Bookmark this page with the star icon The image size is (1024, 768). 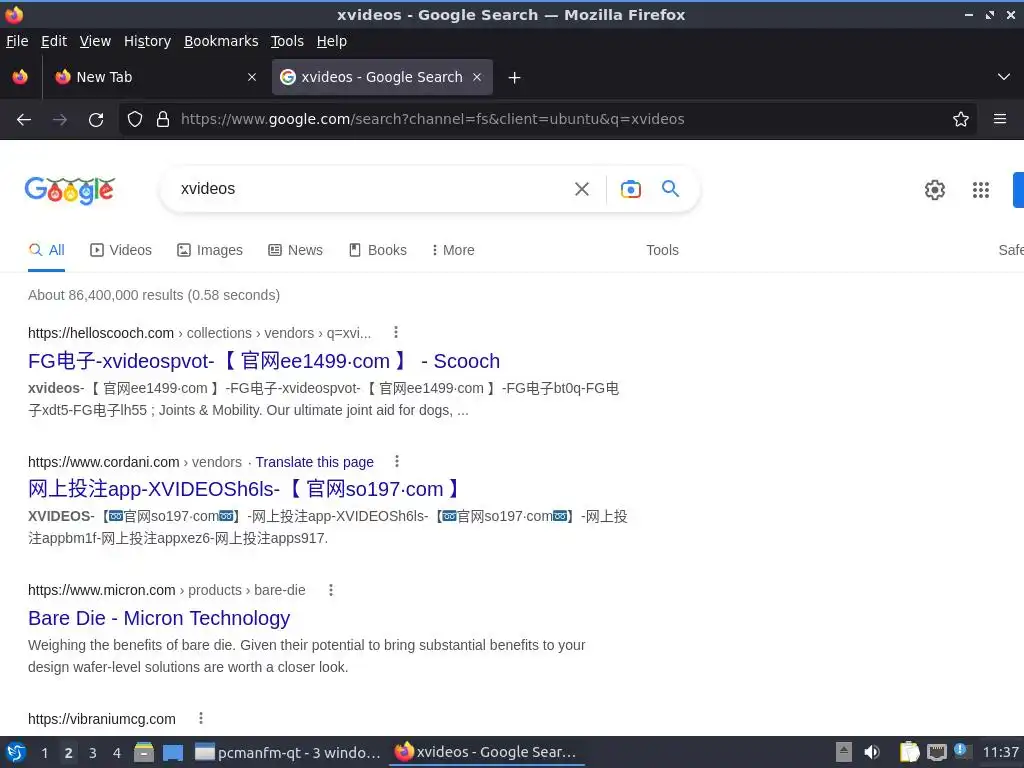tap(961, 119)
